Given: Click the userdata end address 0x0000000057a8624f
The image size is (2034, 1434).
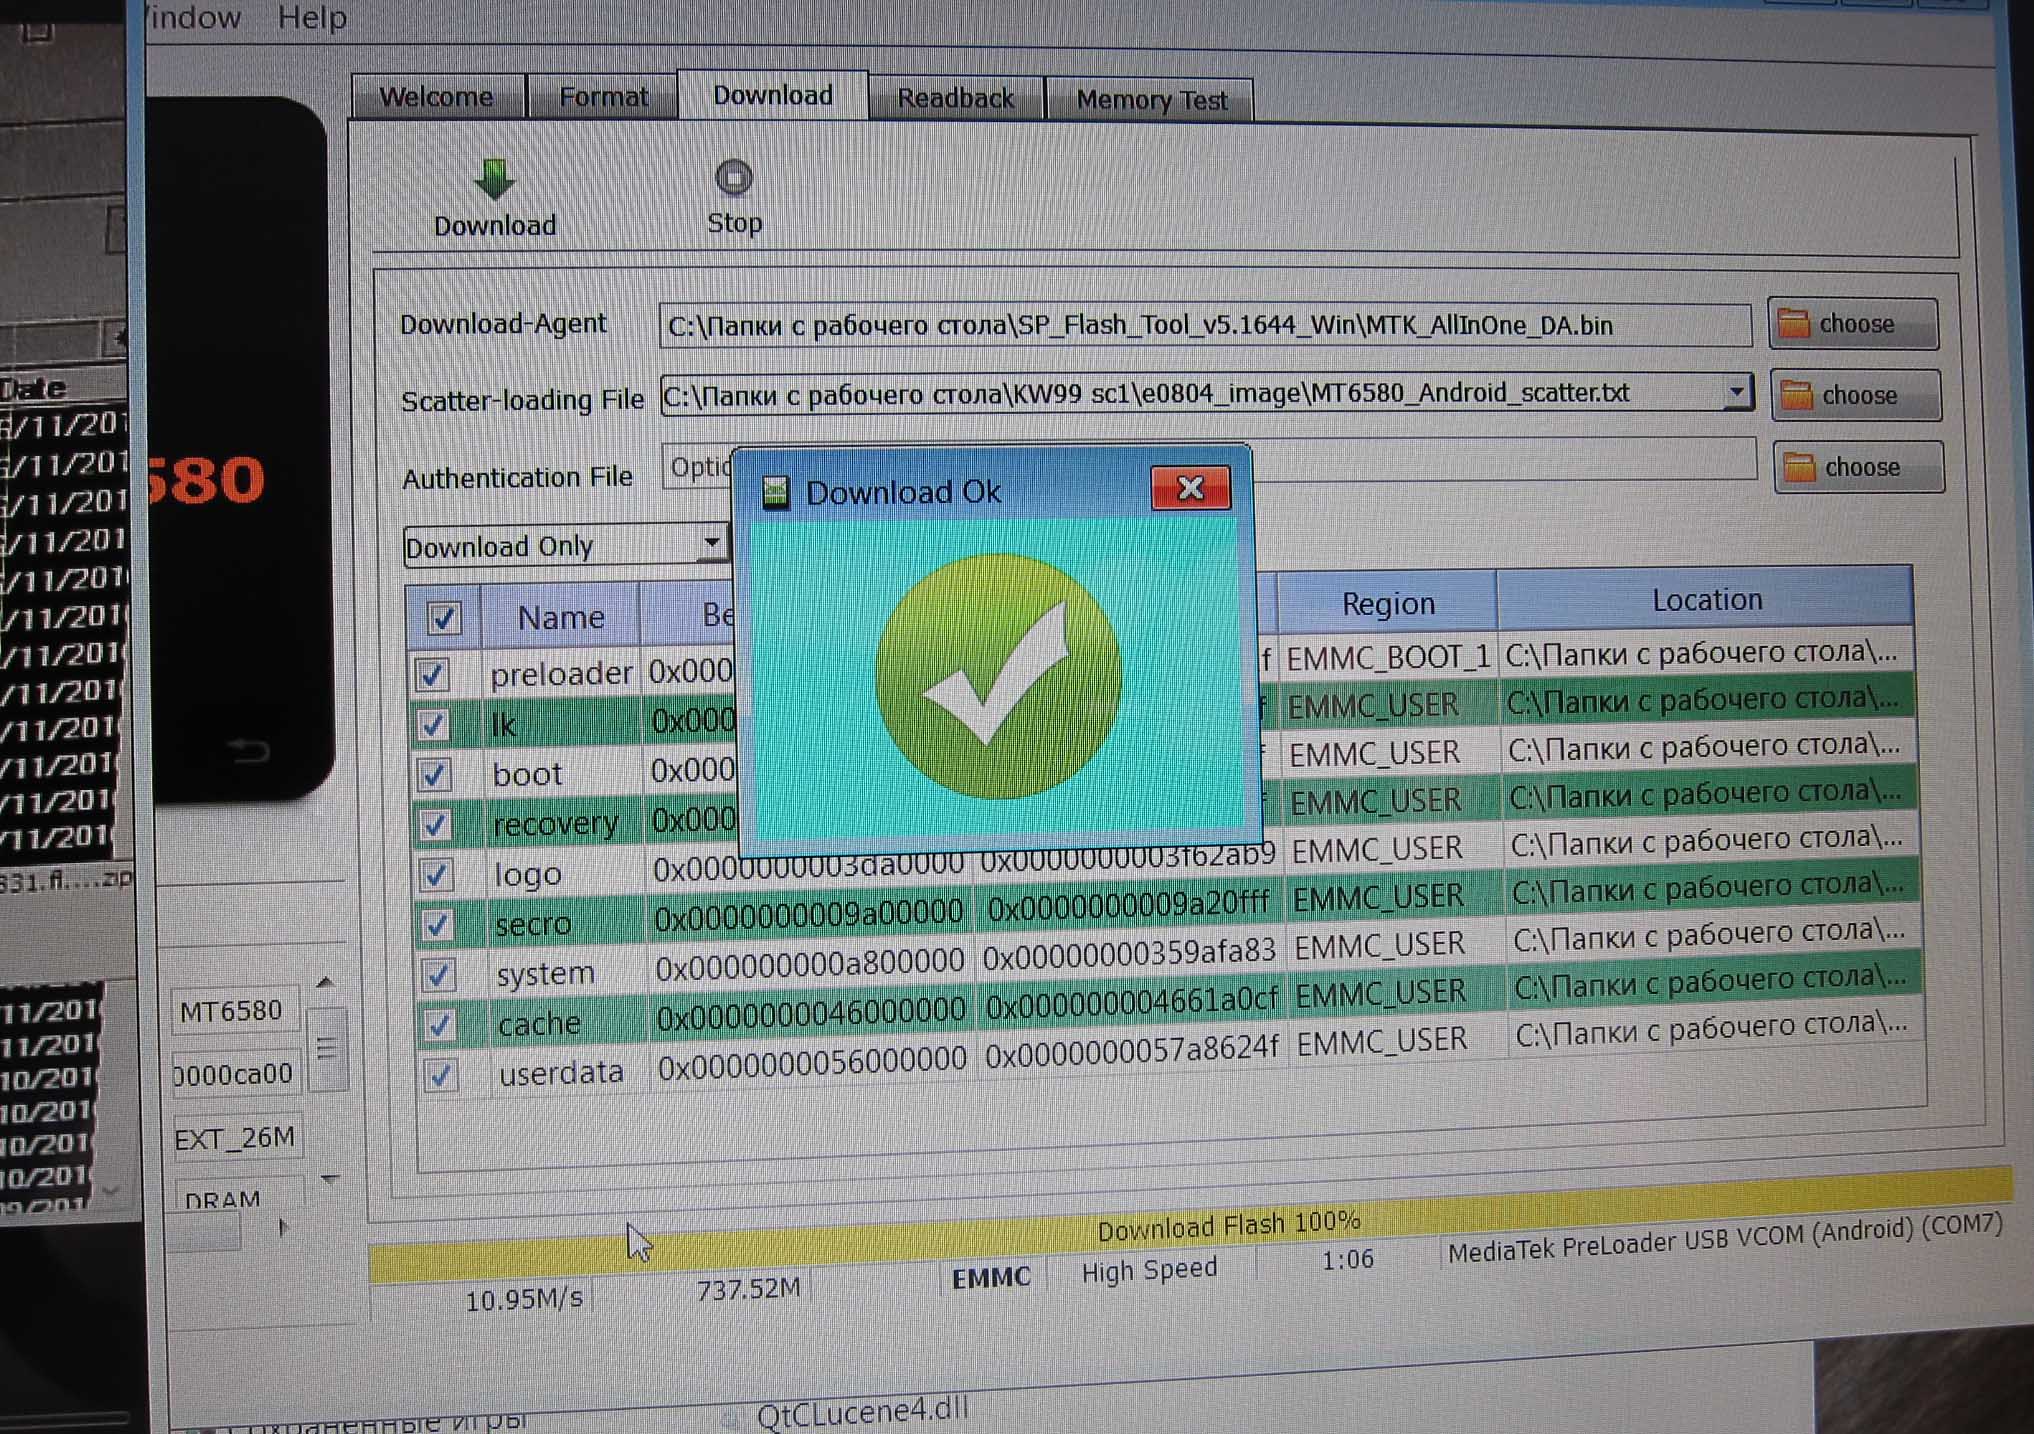Looking at the screenshot, I should pyautogui.click(x=1131, y=1051).
